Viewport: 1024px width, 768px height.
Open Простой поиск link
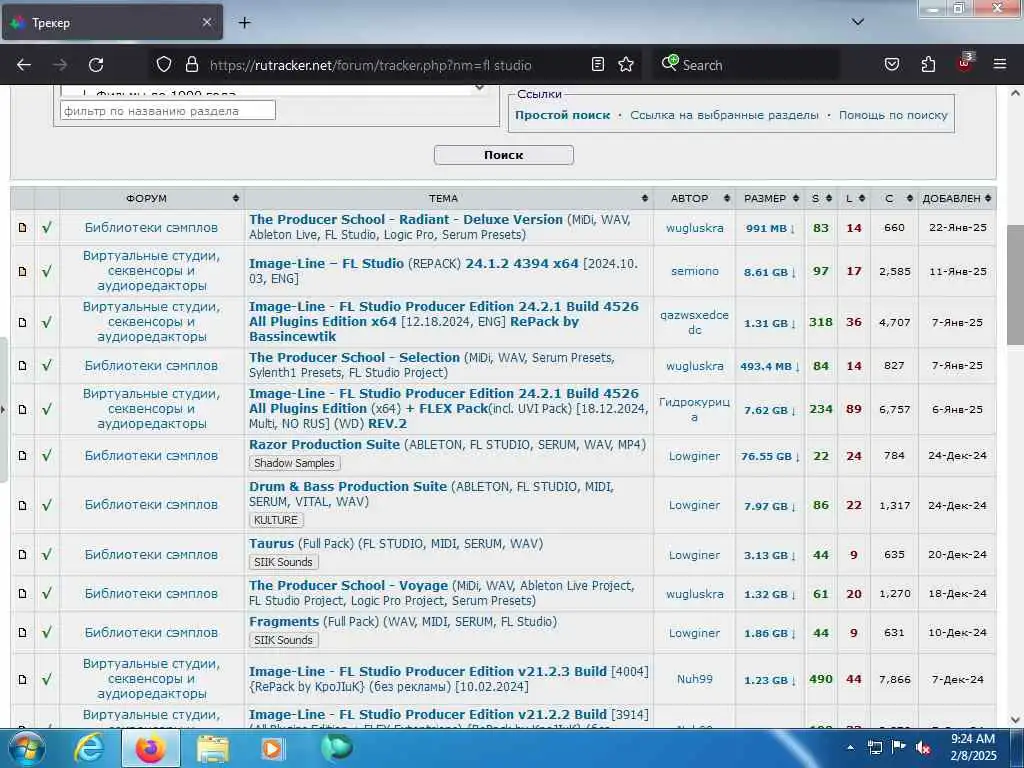562,115
